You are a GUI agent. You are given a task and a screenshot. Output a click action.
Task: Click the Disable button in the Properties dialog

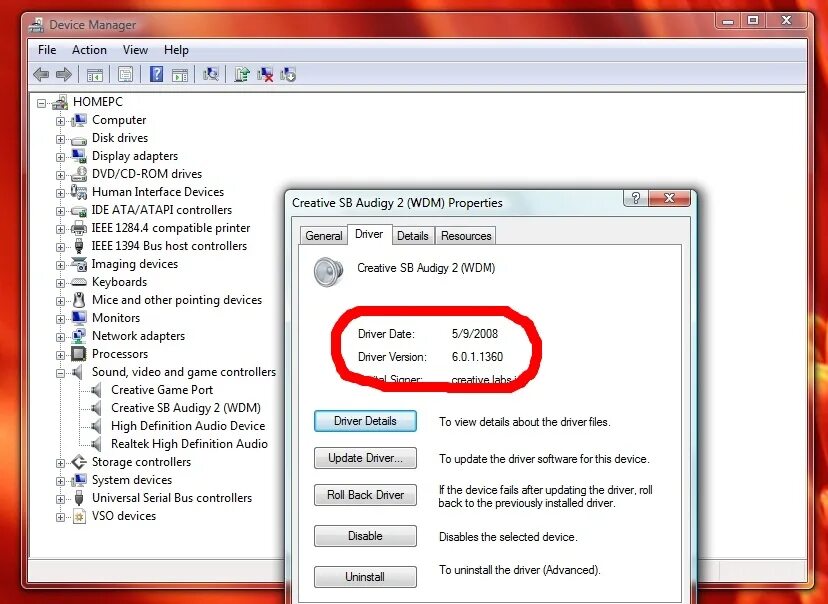(x=365, y=536)
